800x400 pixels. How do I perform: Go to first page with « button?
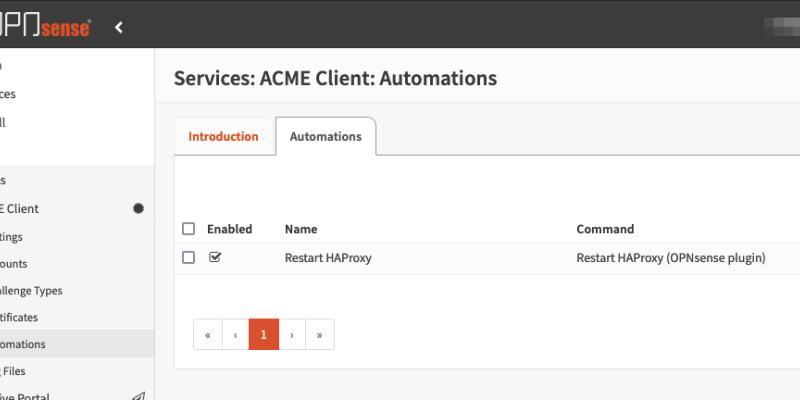pos(208,335)
